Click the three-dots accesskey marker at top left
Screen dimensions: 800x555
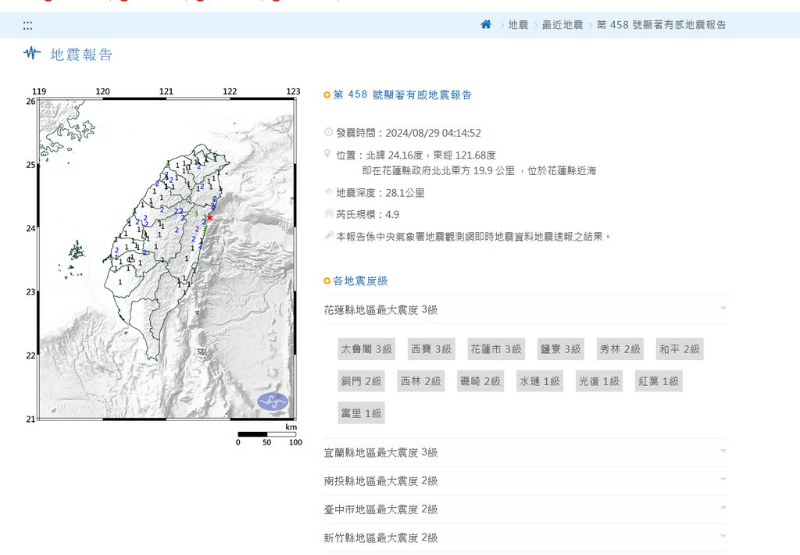27,25
